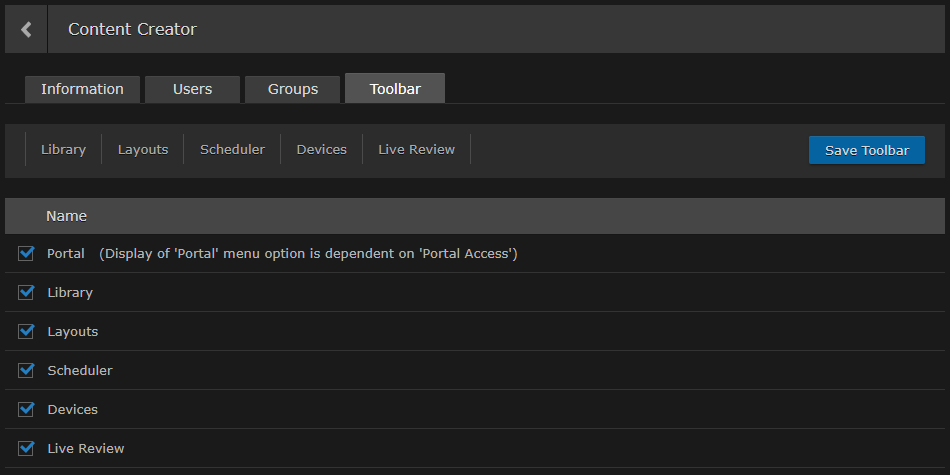
Task: Click Layouts in the toolbar preview strip
Action: [x=143, y=150]
